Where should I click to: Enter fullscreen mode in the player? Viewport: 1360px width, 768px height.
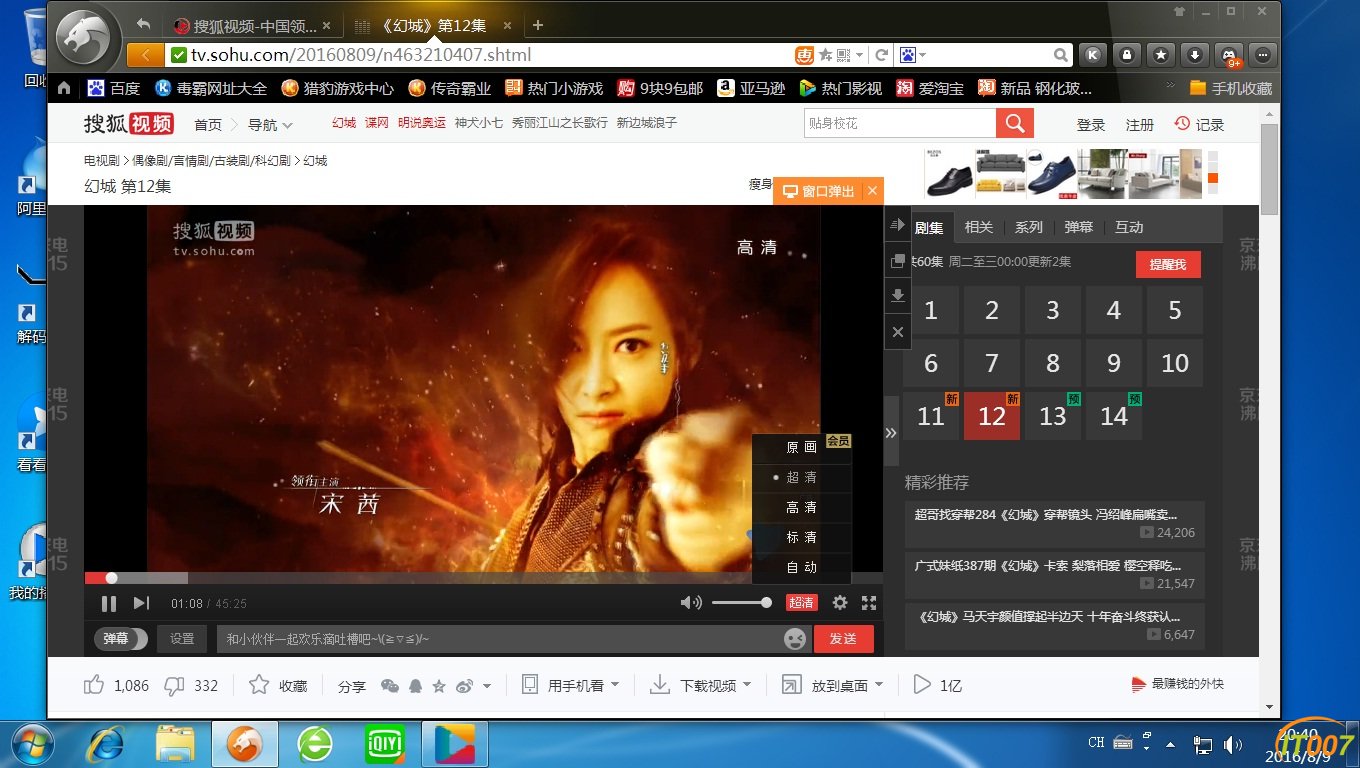(869, 602)
